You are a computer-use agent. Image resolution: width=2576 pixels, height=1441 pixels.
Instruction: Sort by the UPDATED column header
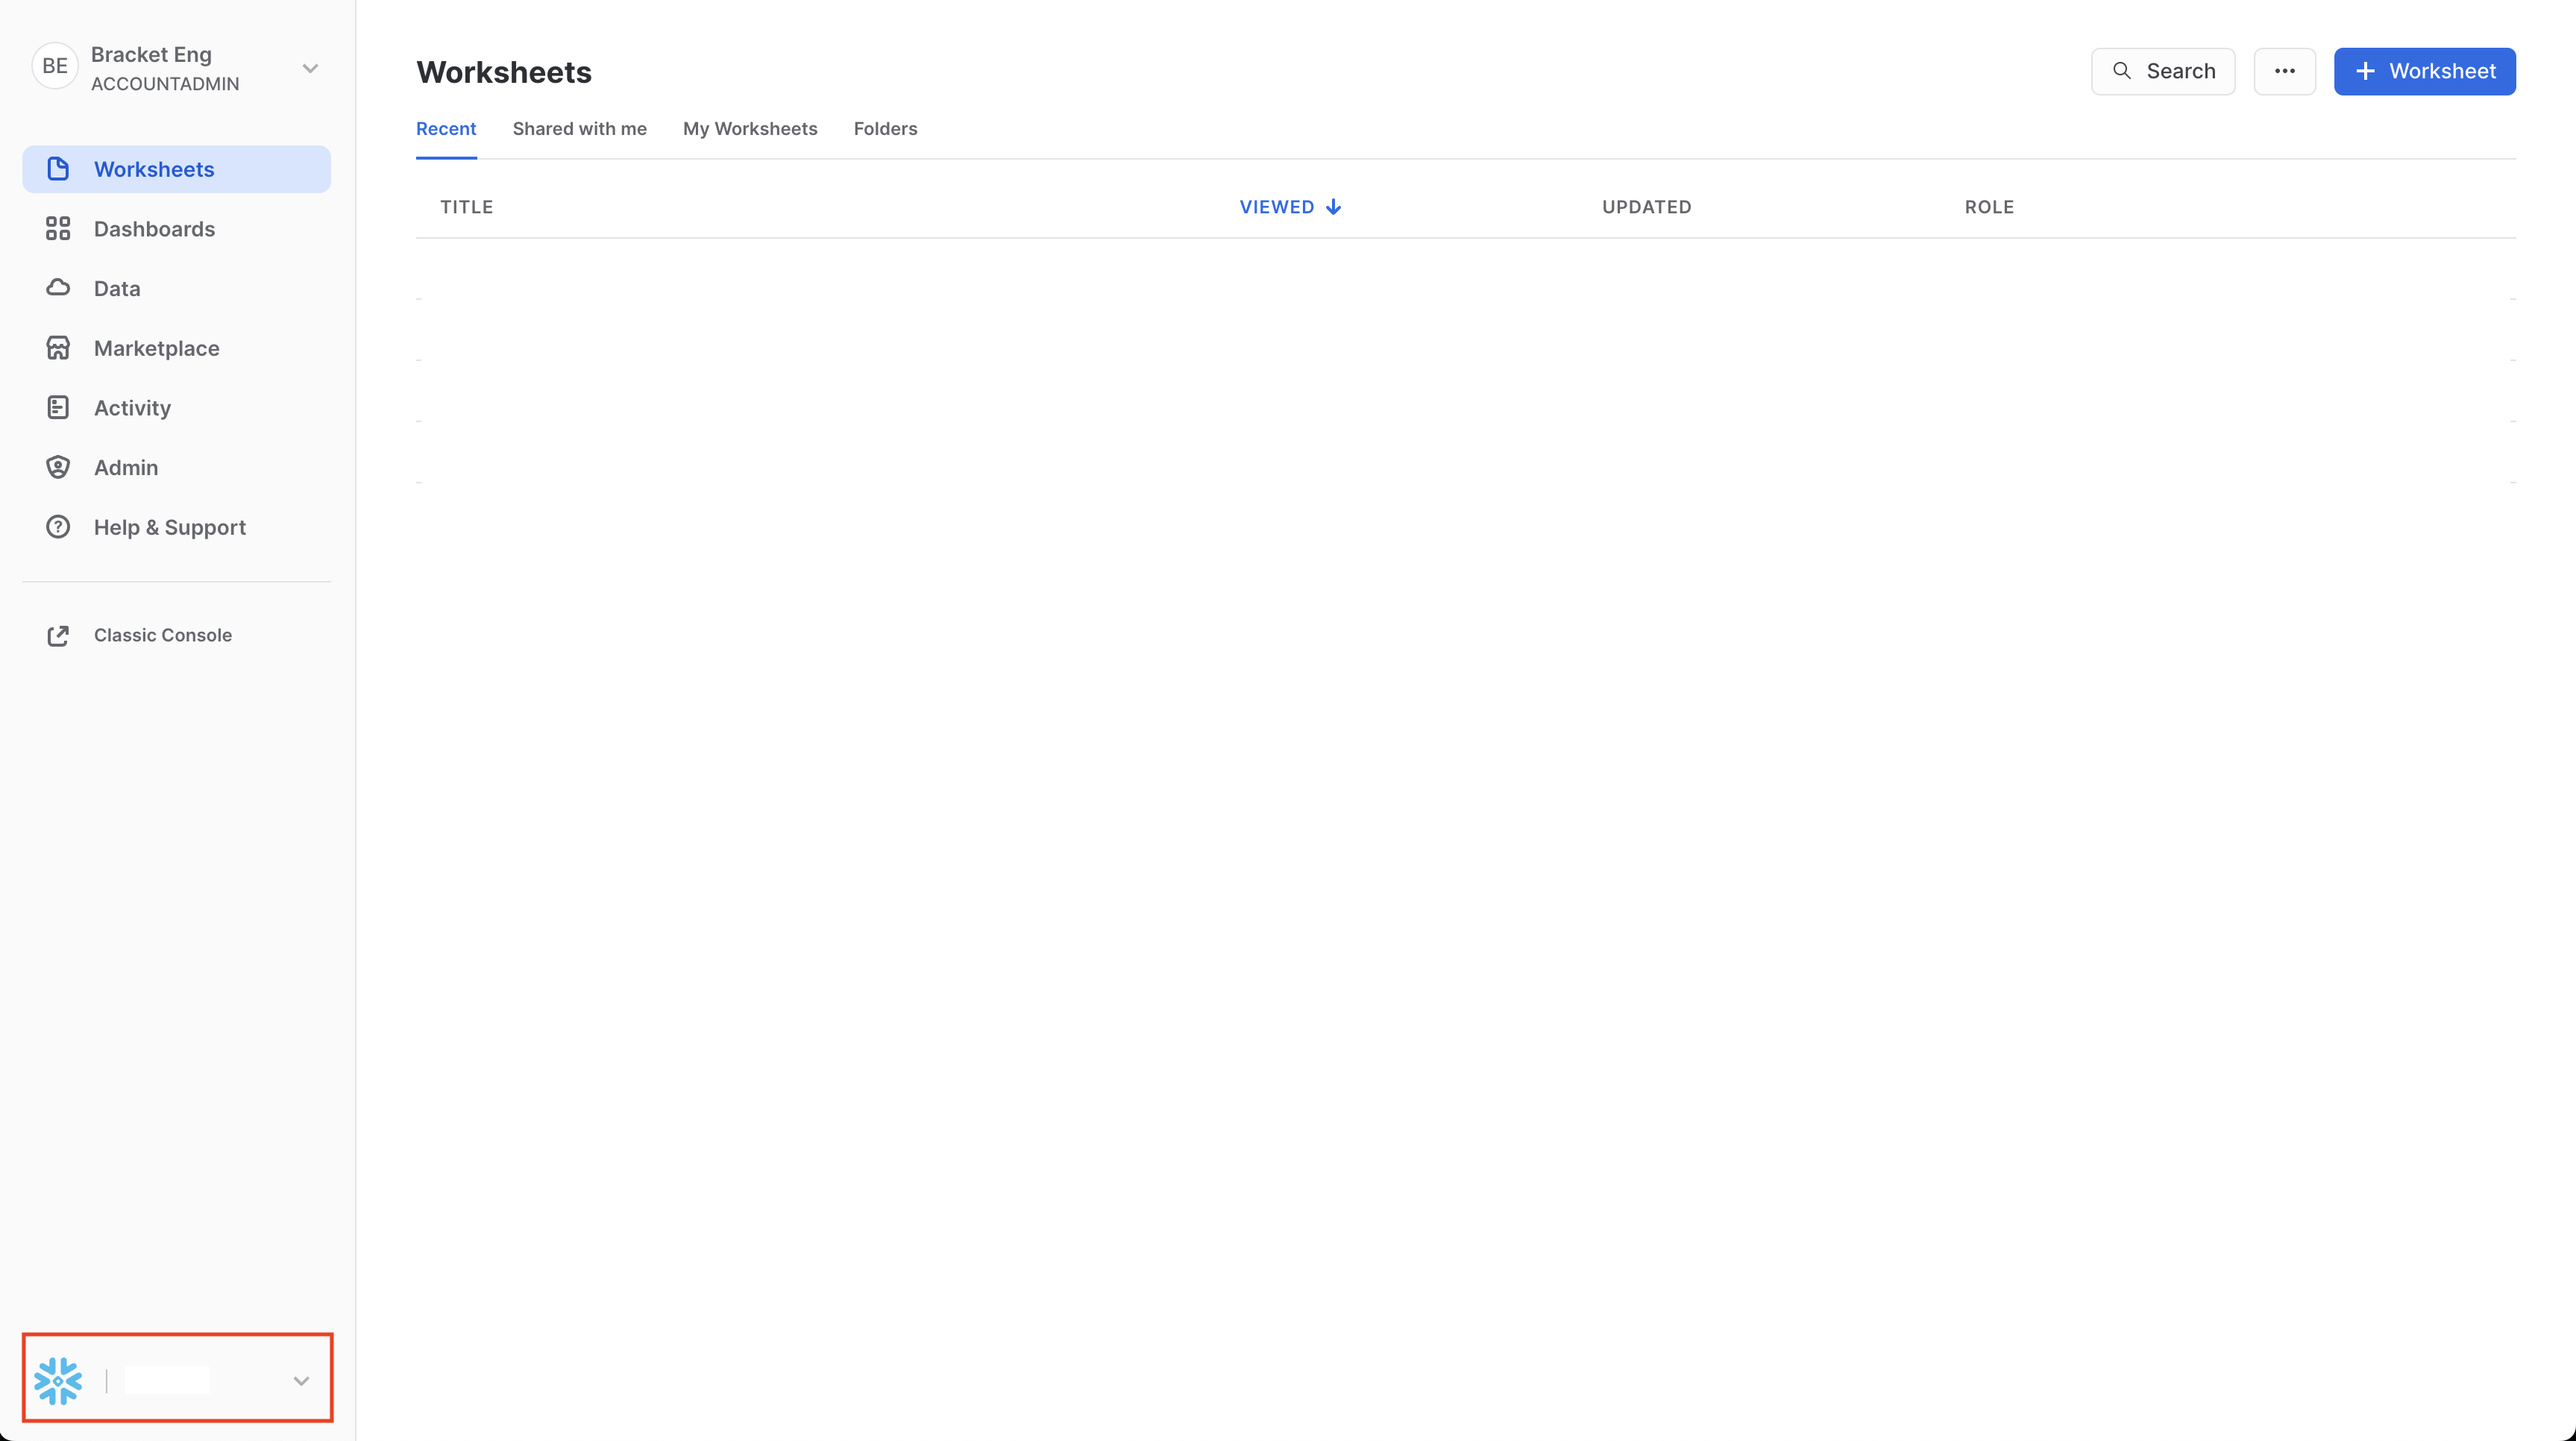(x=1646, y=207)
